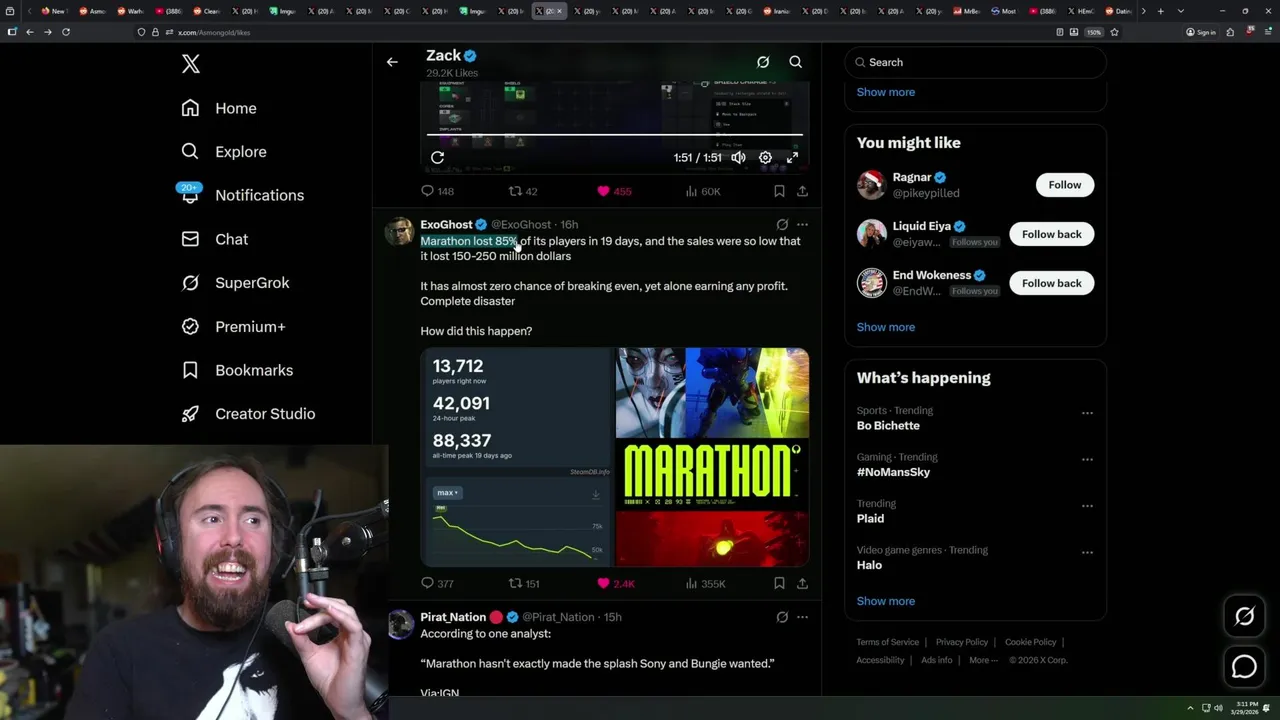Reload page in browser toolbar
This screenshot has height=720, width=1280.
66,32
